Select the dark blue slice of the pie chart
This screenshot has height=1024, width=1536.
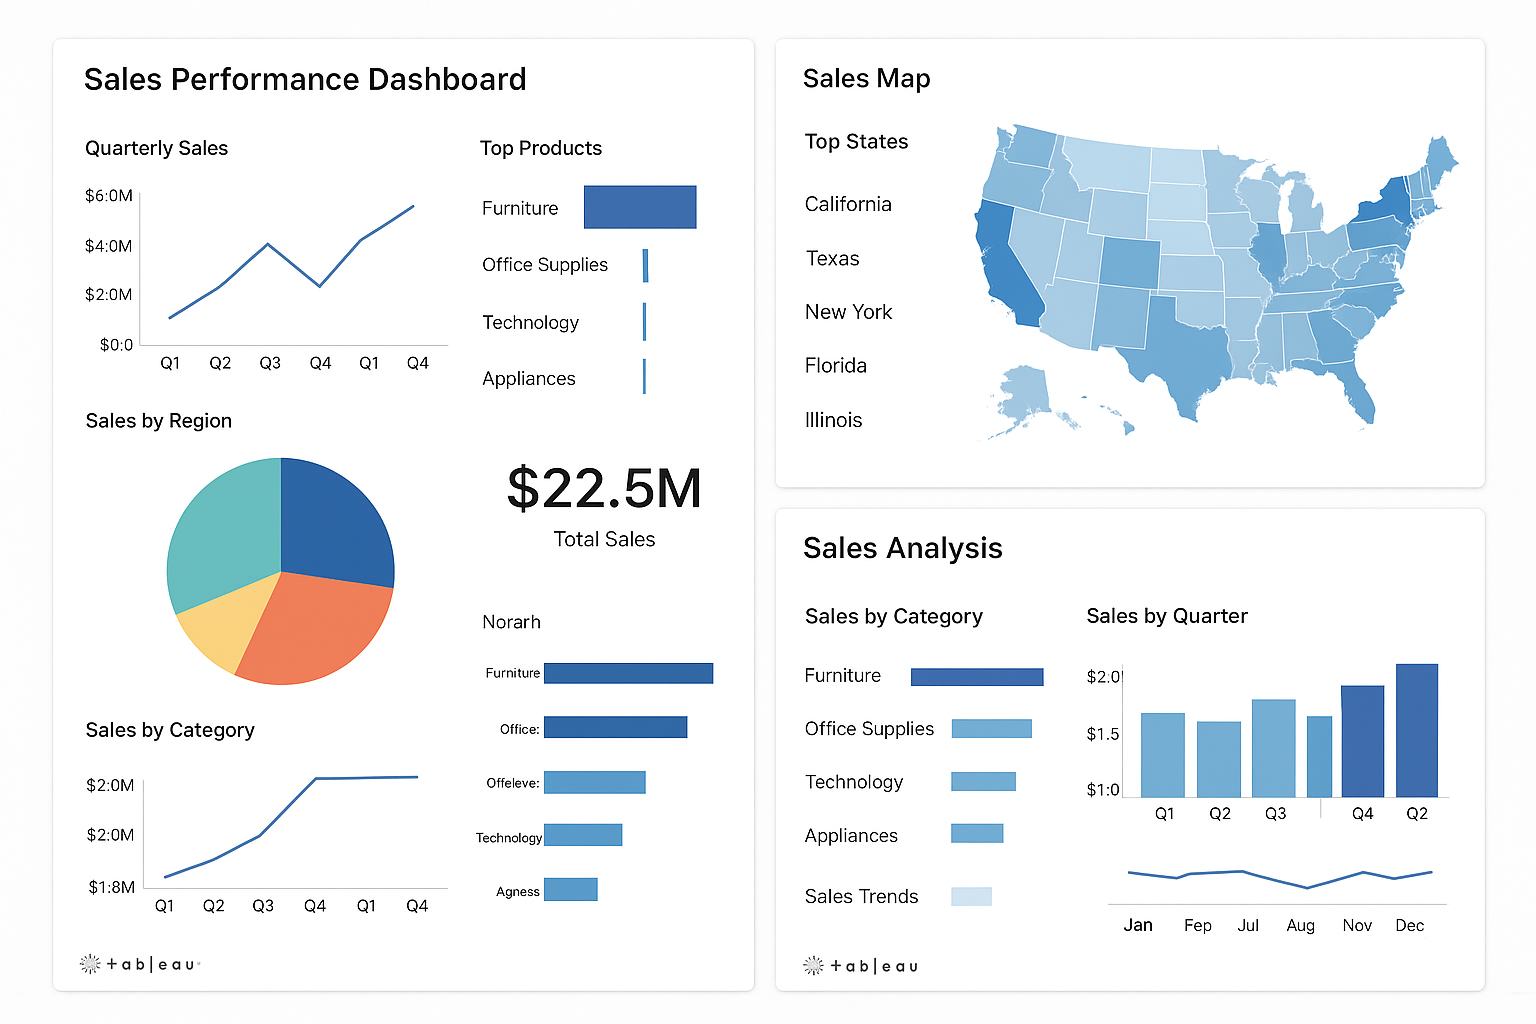click(335, 518)
